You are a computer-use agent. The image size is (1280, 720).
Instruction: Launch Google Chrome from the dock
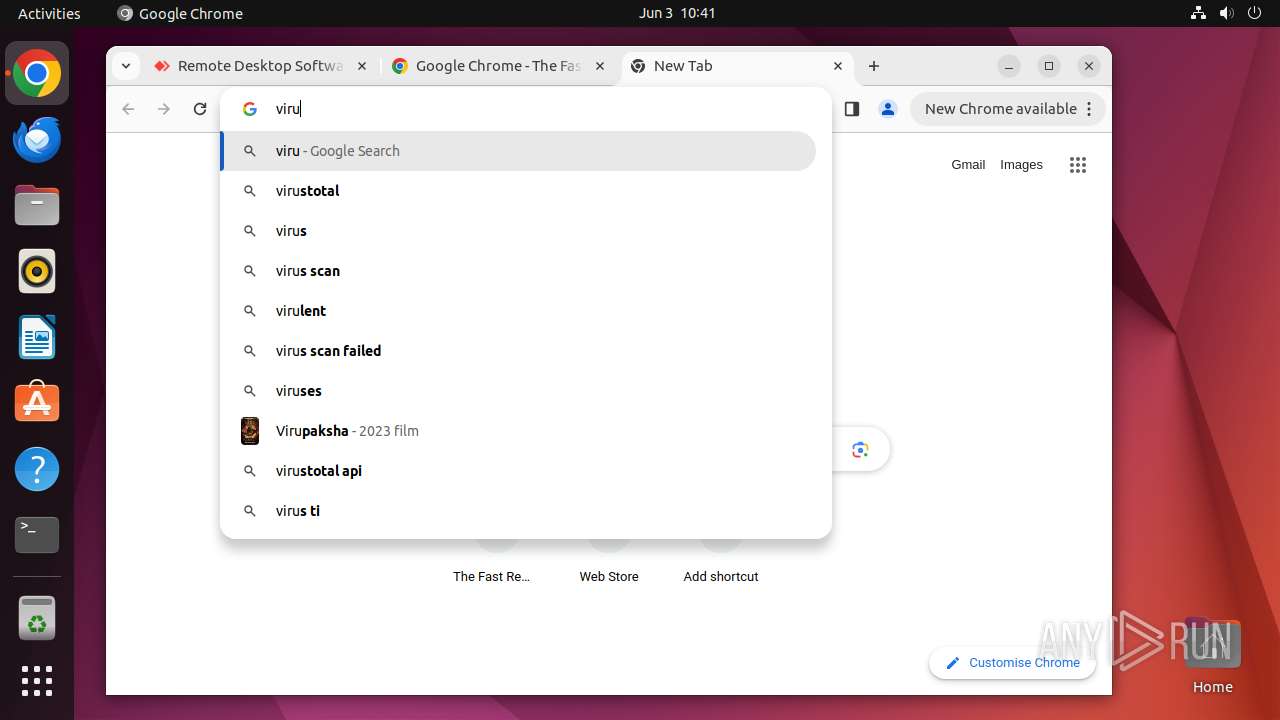tap(37, 74)
